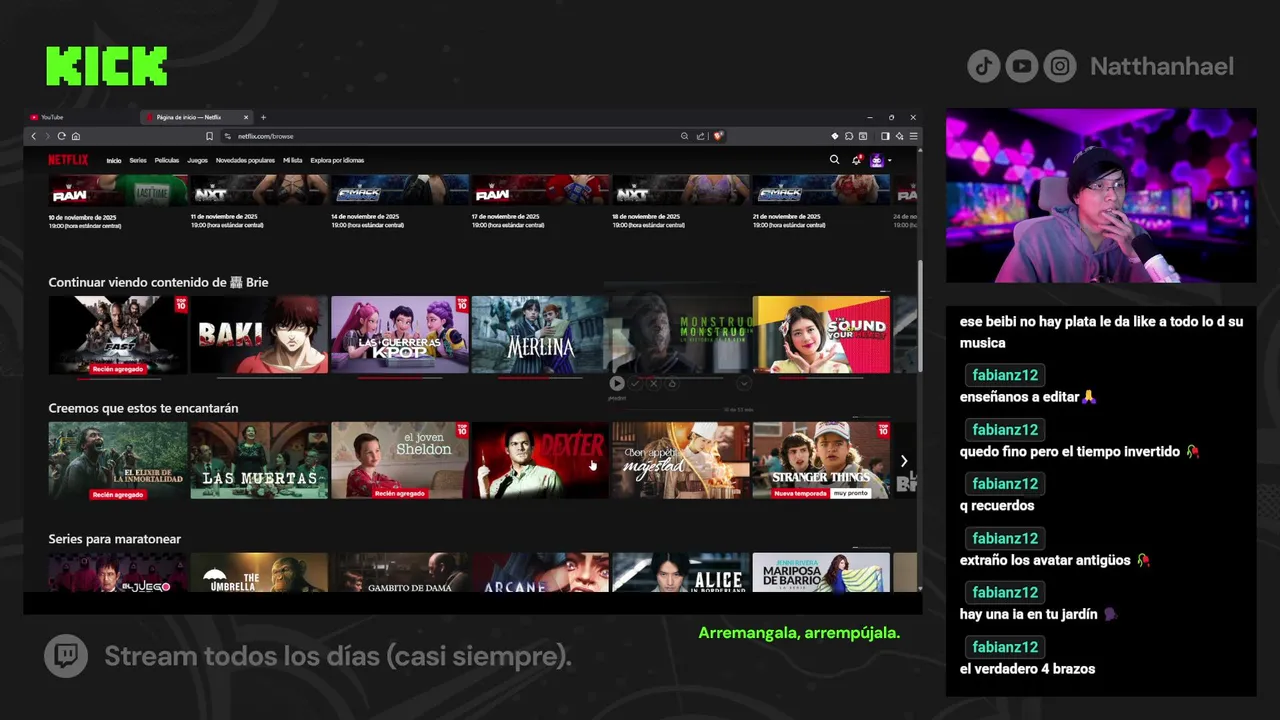Click the TikTok icon in stream overlay
This screenshot has height=720, width=1280.
point(983,67)
